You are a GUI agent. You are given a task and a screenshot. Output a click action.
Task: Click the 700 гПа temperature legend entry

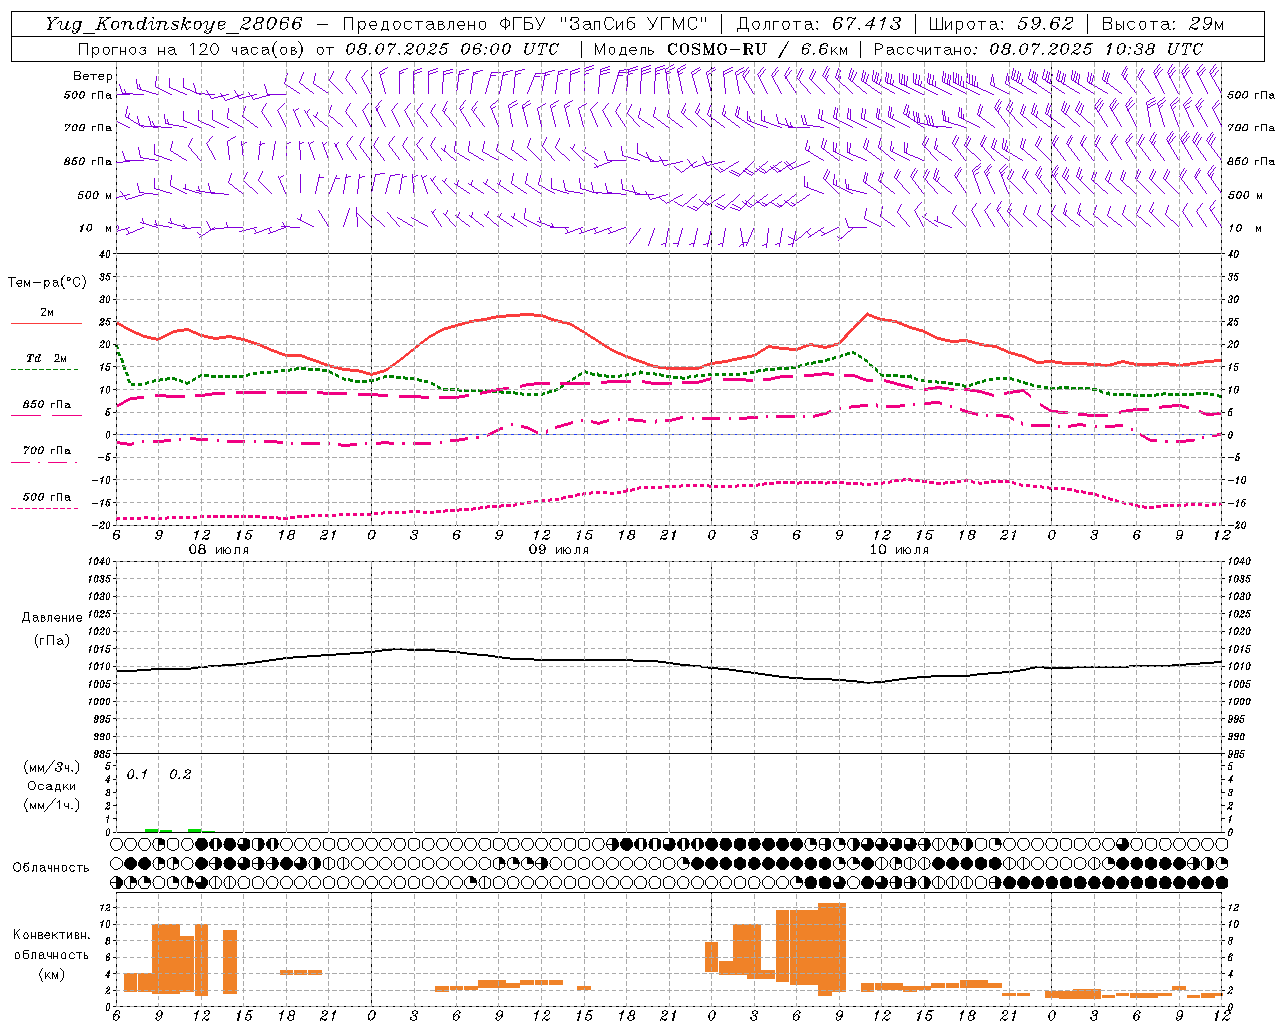point(47,450)
